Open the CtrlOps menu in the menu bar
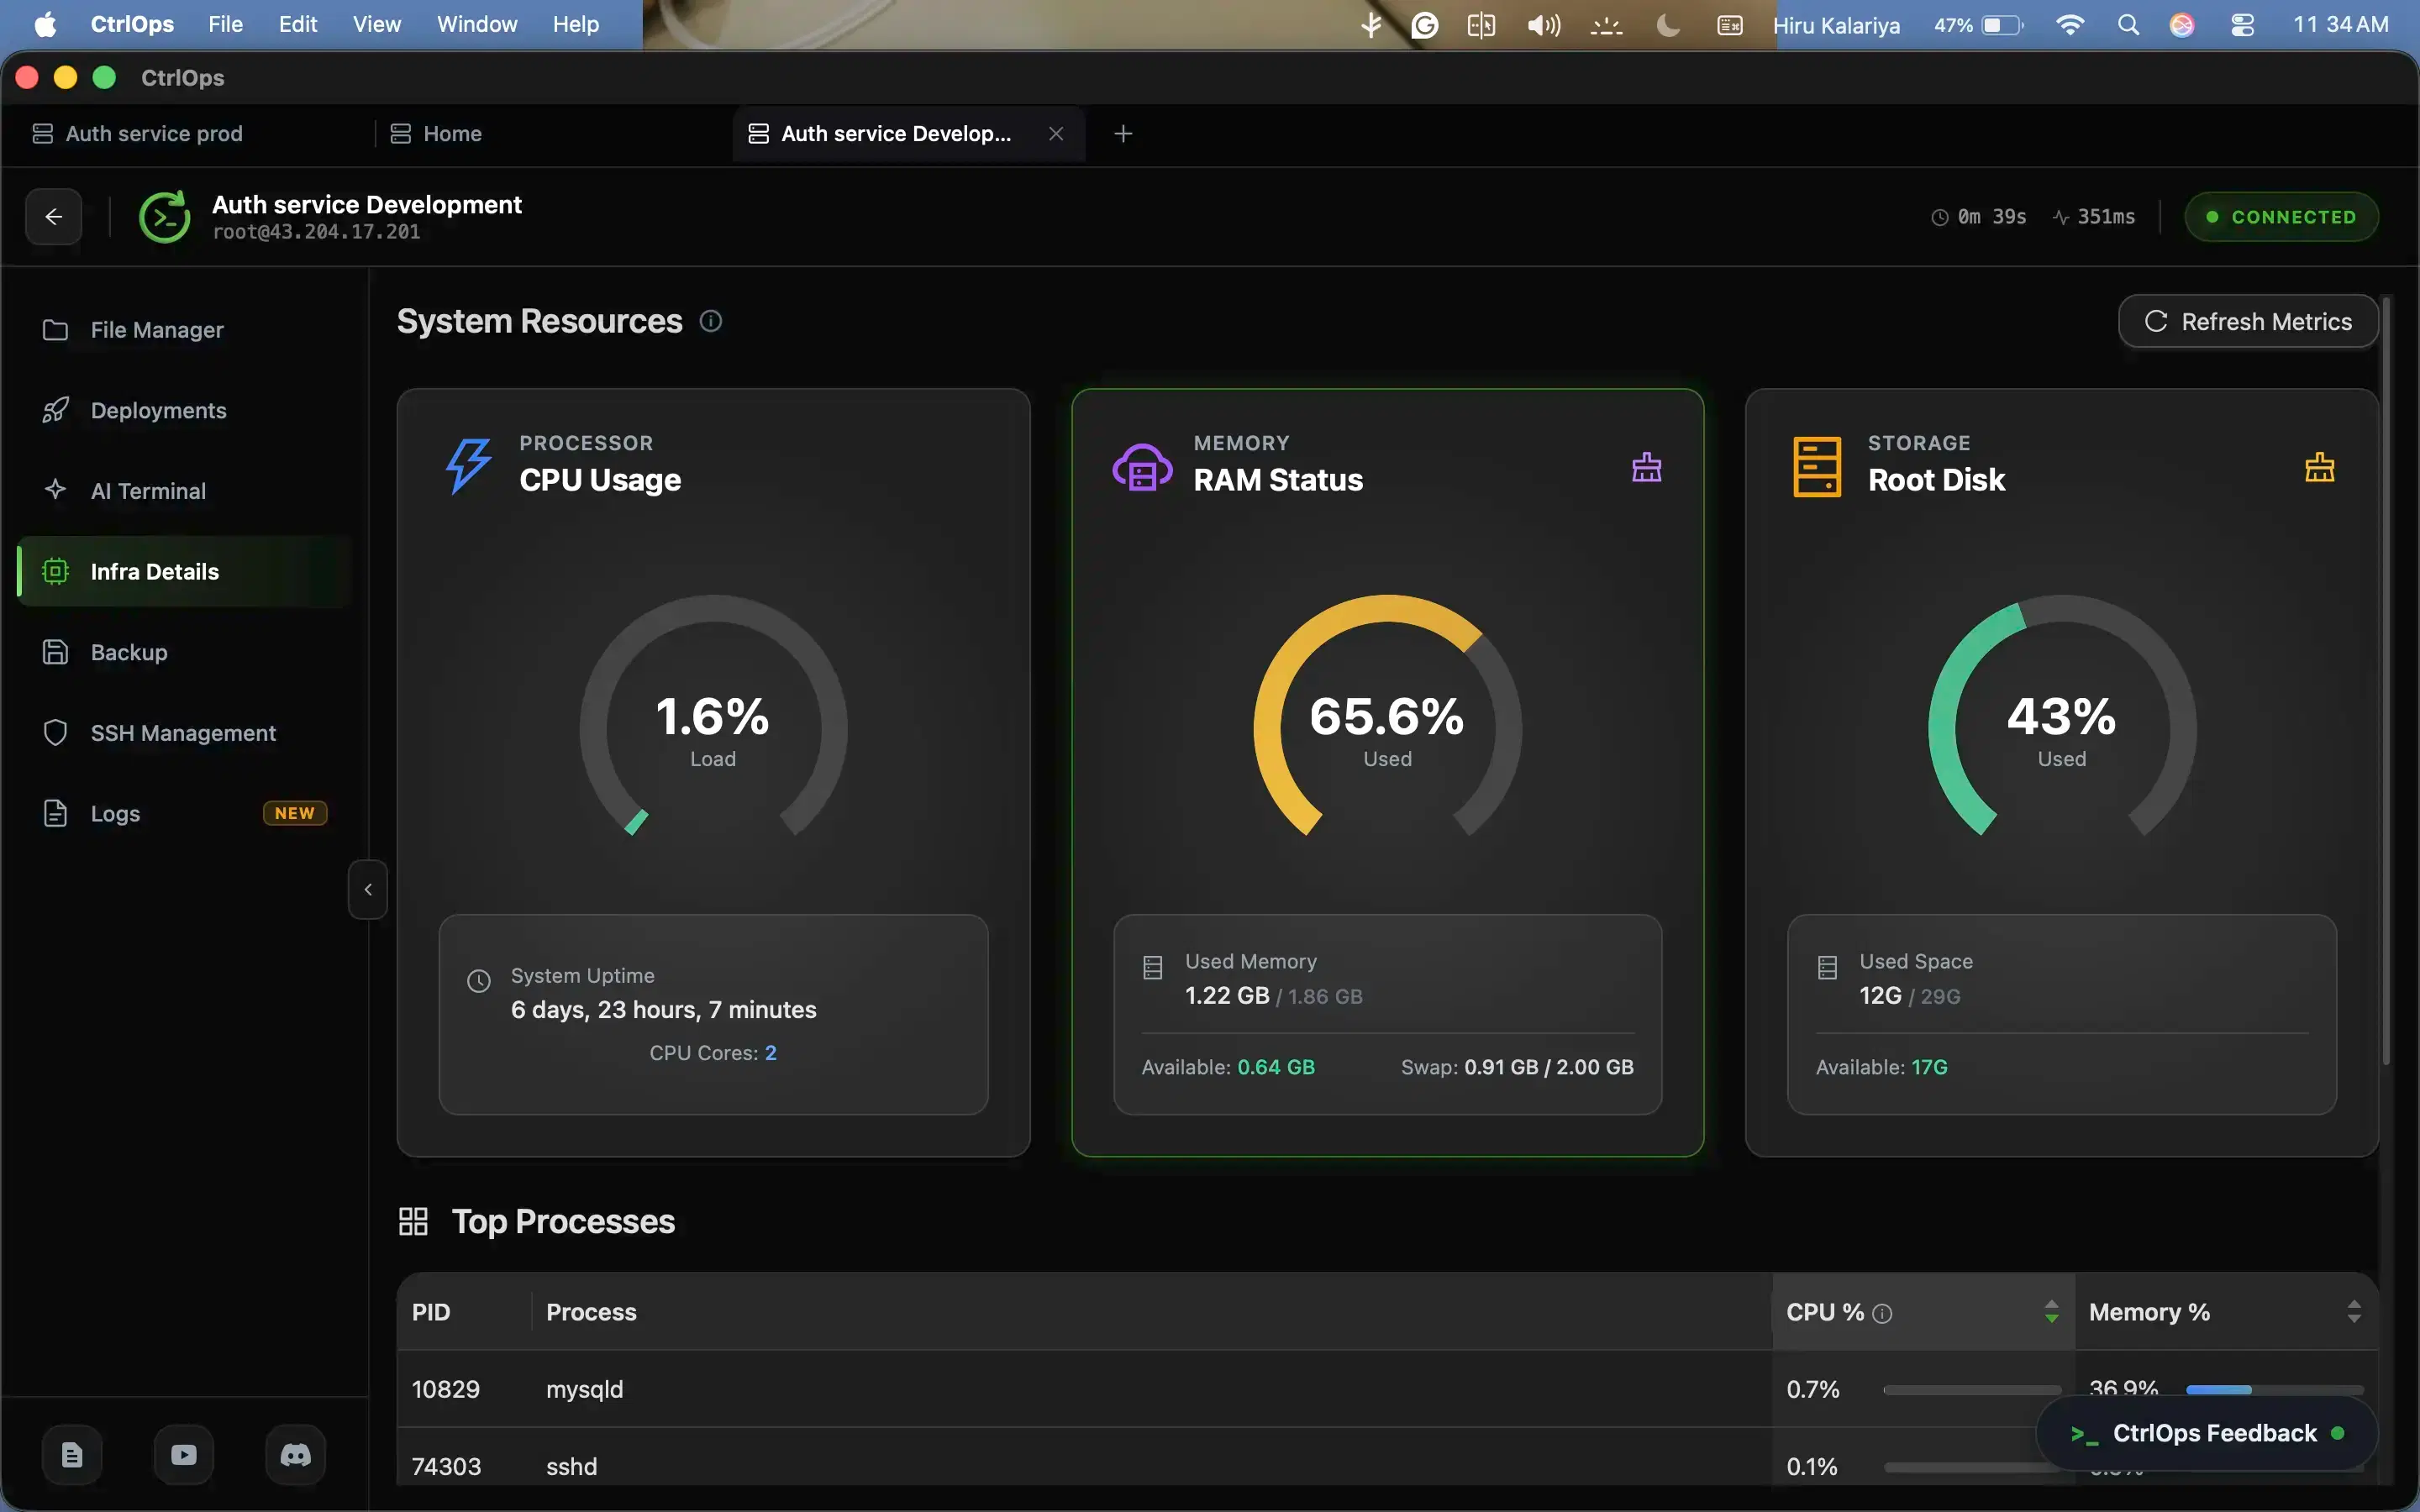The width and height of the screenshot is (2420, 1512). [x=132, y=24]
